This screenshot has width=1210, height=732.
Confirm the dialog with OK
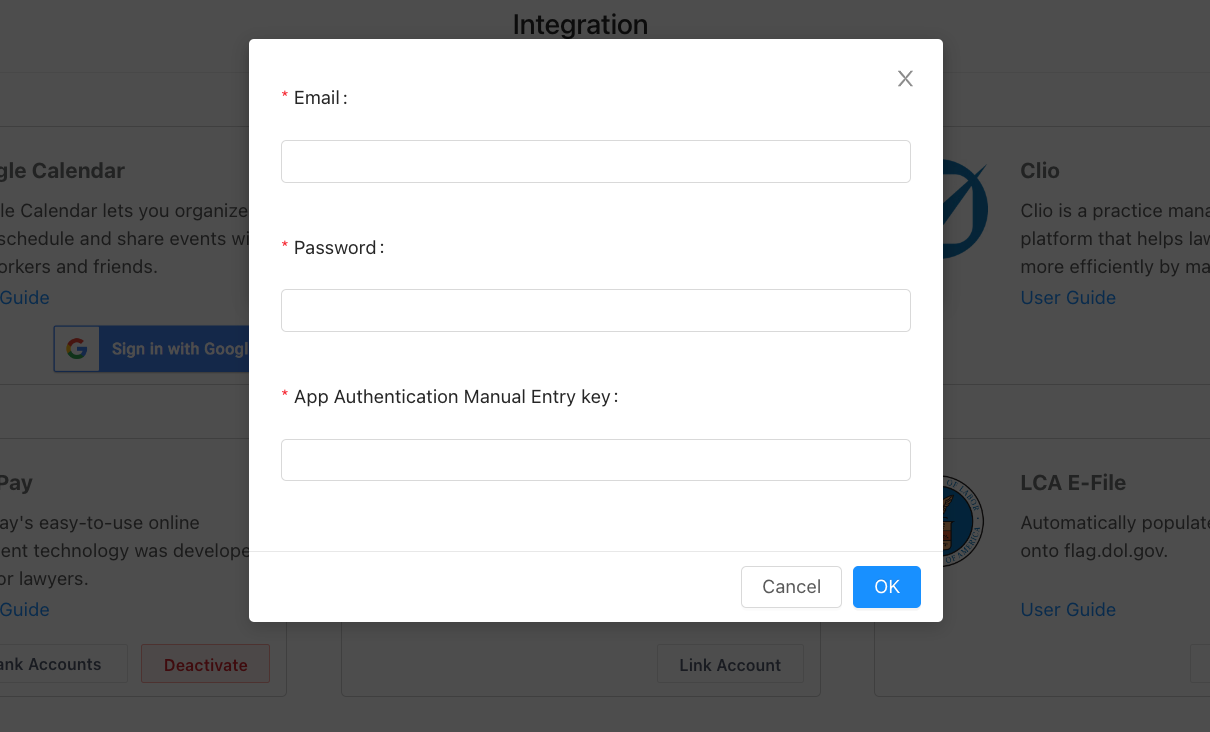pyautogui.click(x=887, y=587)
